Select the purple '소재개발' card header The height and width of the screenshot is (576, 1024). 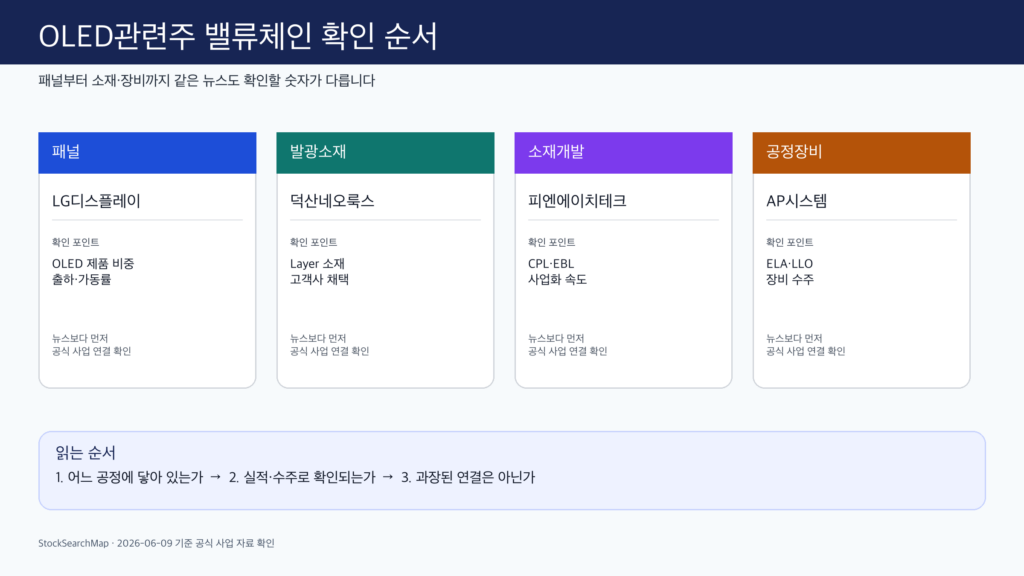pos(623,153)
